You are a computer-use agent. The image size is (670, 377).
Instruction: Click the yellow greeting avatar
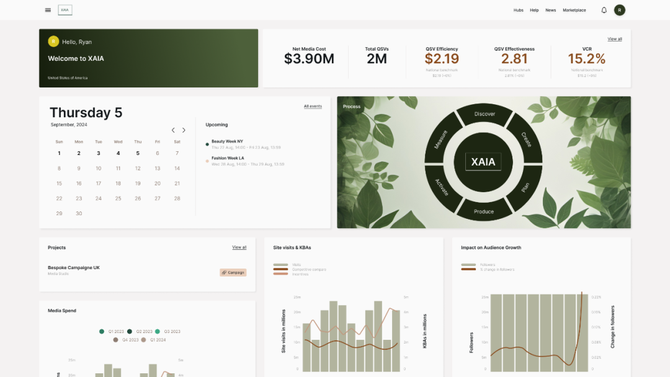click(x=53, y=41)
